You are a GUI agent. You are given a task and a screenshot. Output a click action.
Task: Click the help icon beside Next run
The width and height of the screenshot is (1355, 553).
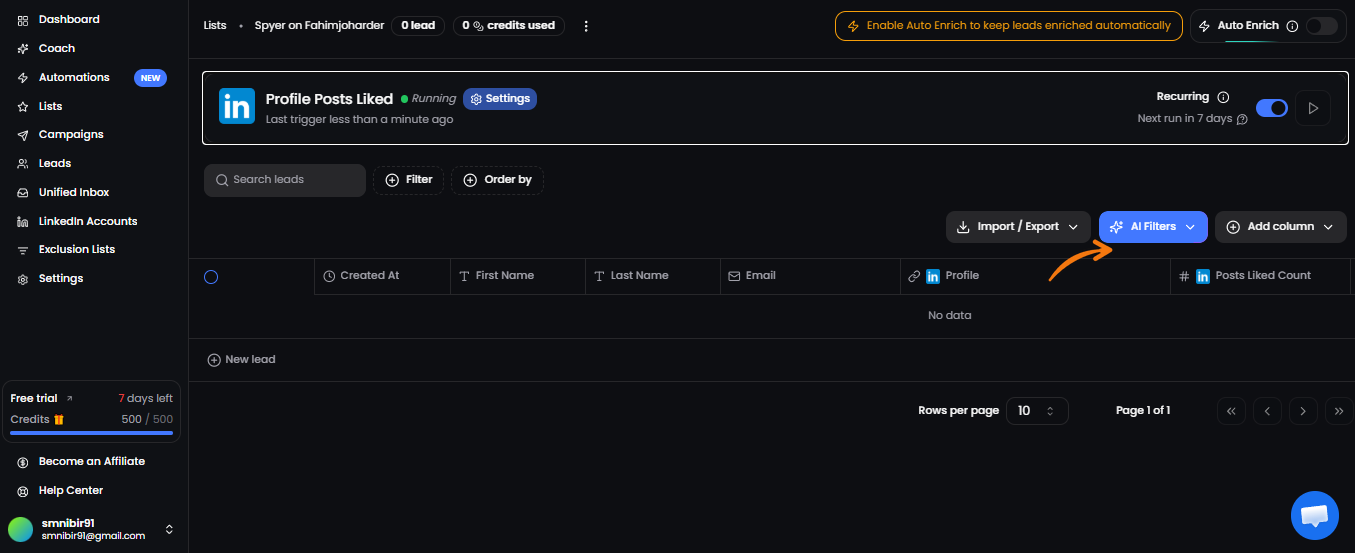coord(1242,119)
